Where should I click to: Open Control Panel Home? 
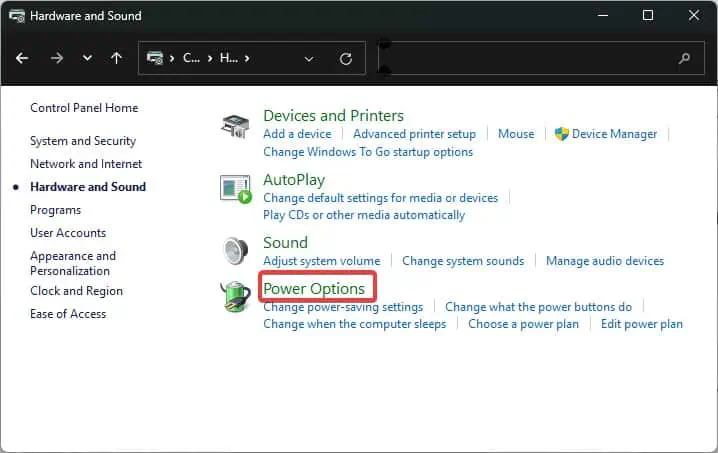(84, 108)
